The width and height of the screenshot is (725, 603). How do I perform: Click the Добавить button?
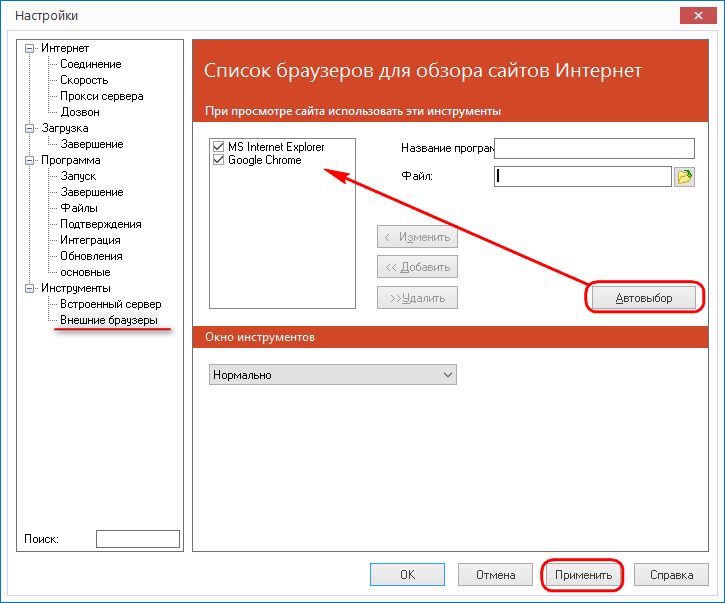[x=418, y=267]
